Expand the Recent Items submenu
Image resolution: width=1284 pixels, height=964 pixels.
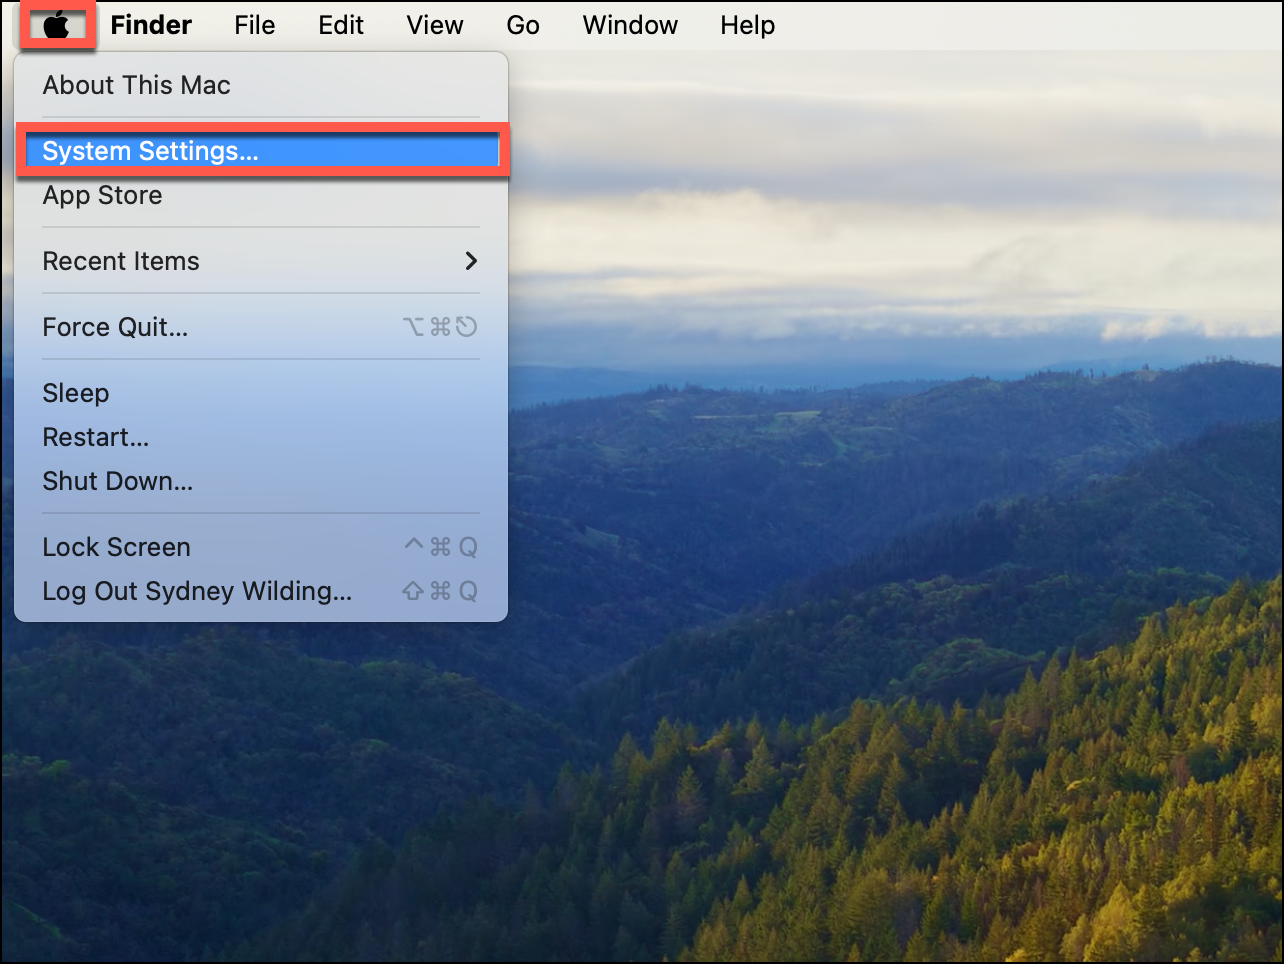tap(261, 261)
